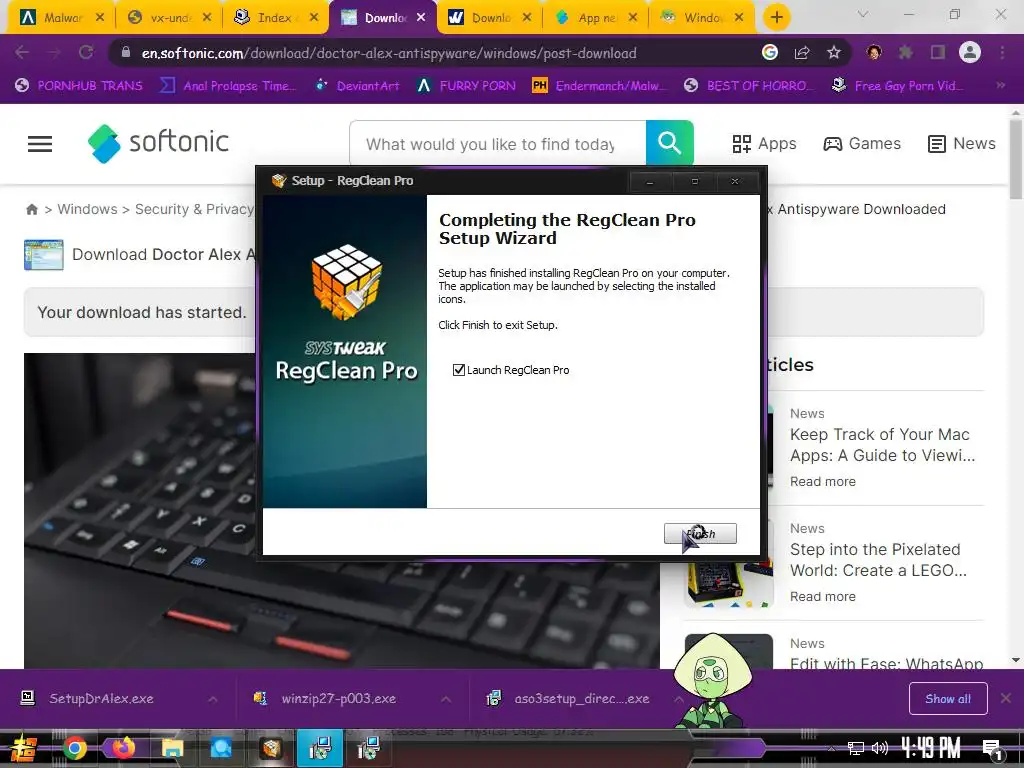This screenshot has width=1024, height=768.
Task: Open the tab search chevron
Action: tap(863, 14)
